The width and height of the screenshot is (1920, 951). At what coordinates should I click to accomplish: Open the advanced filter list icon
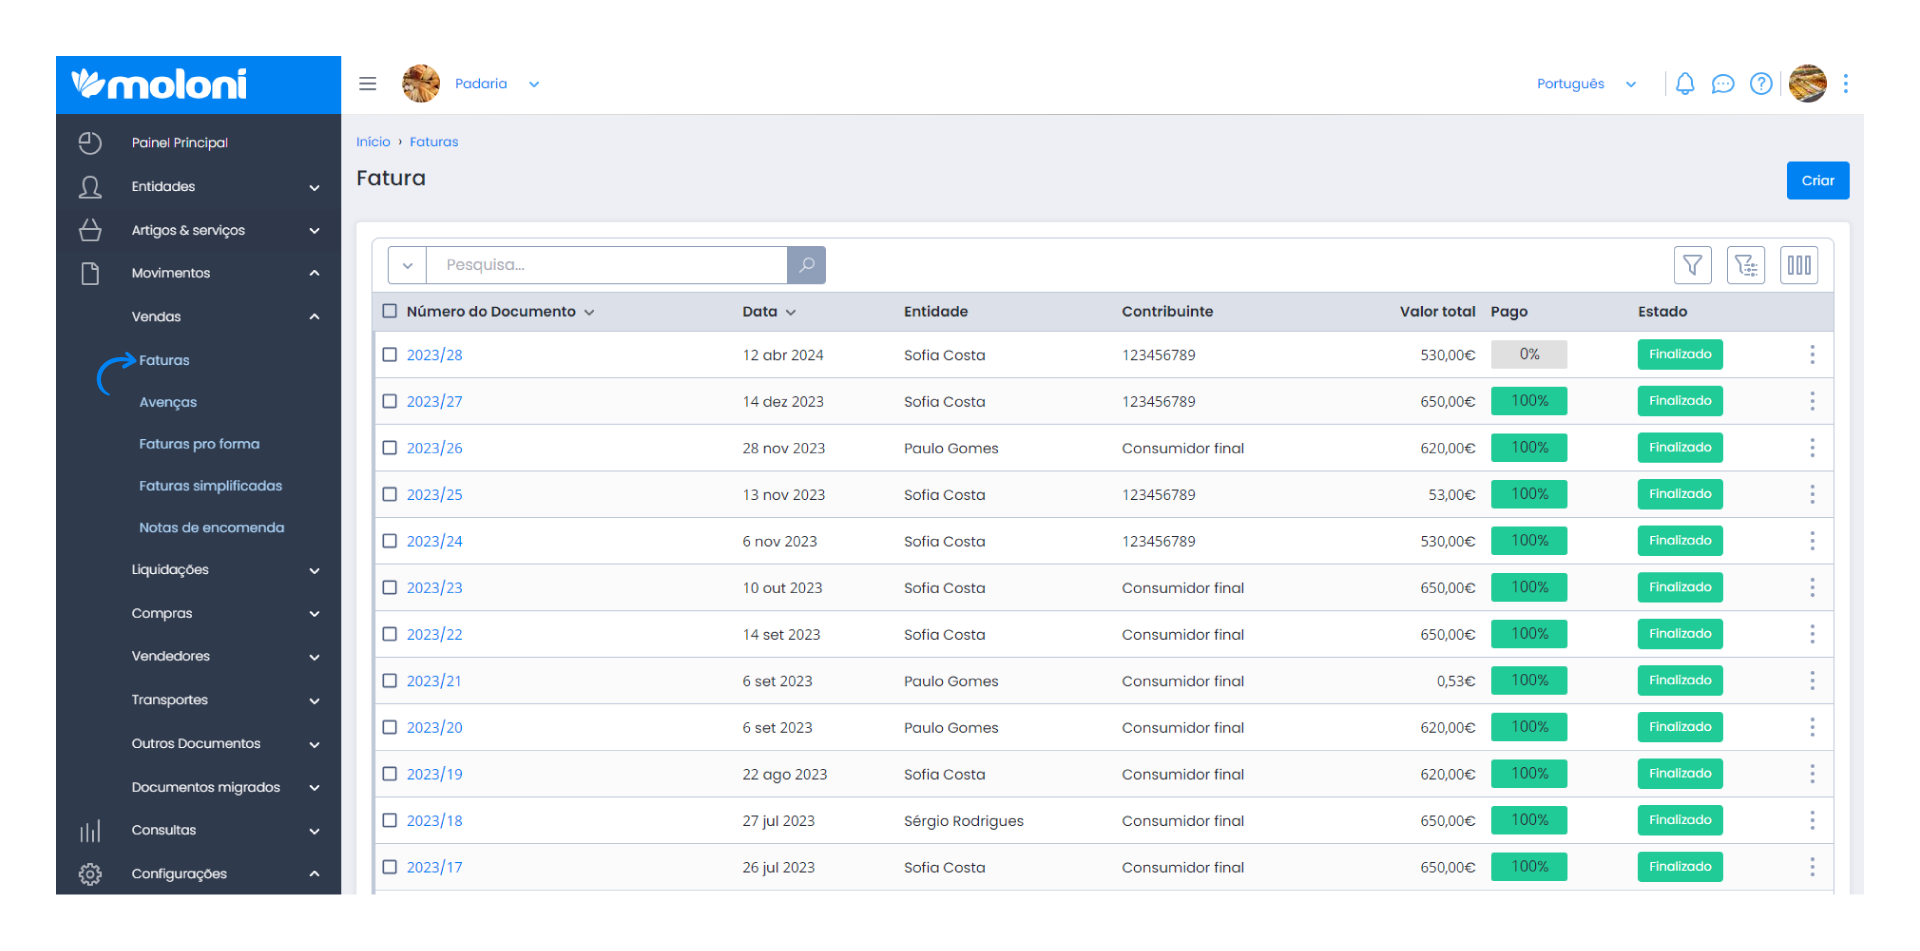click(1746, 265)
